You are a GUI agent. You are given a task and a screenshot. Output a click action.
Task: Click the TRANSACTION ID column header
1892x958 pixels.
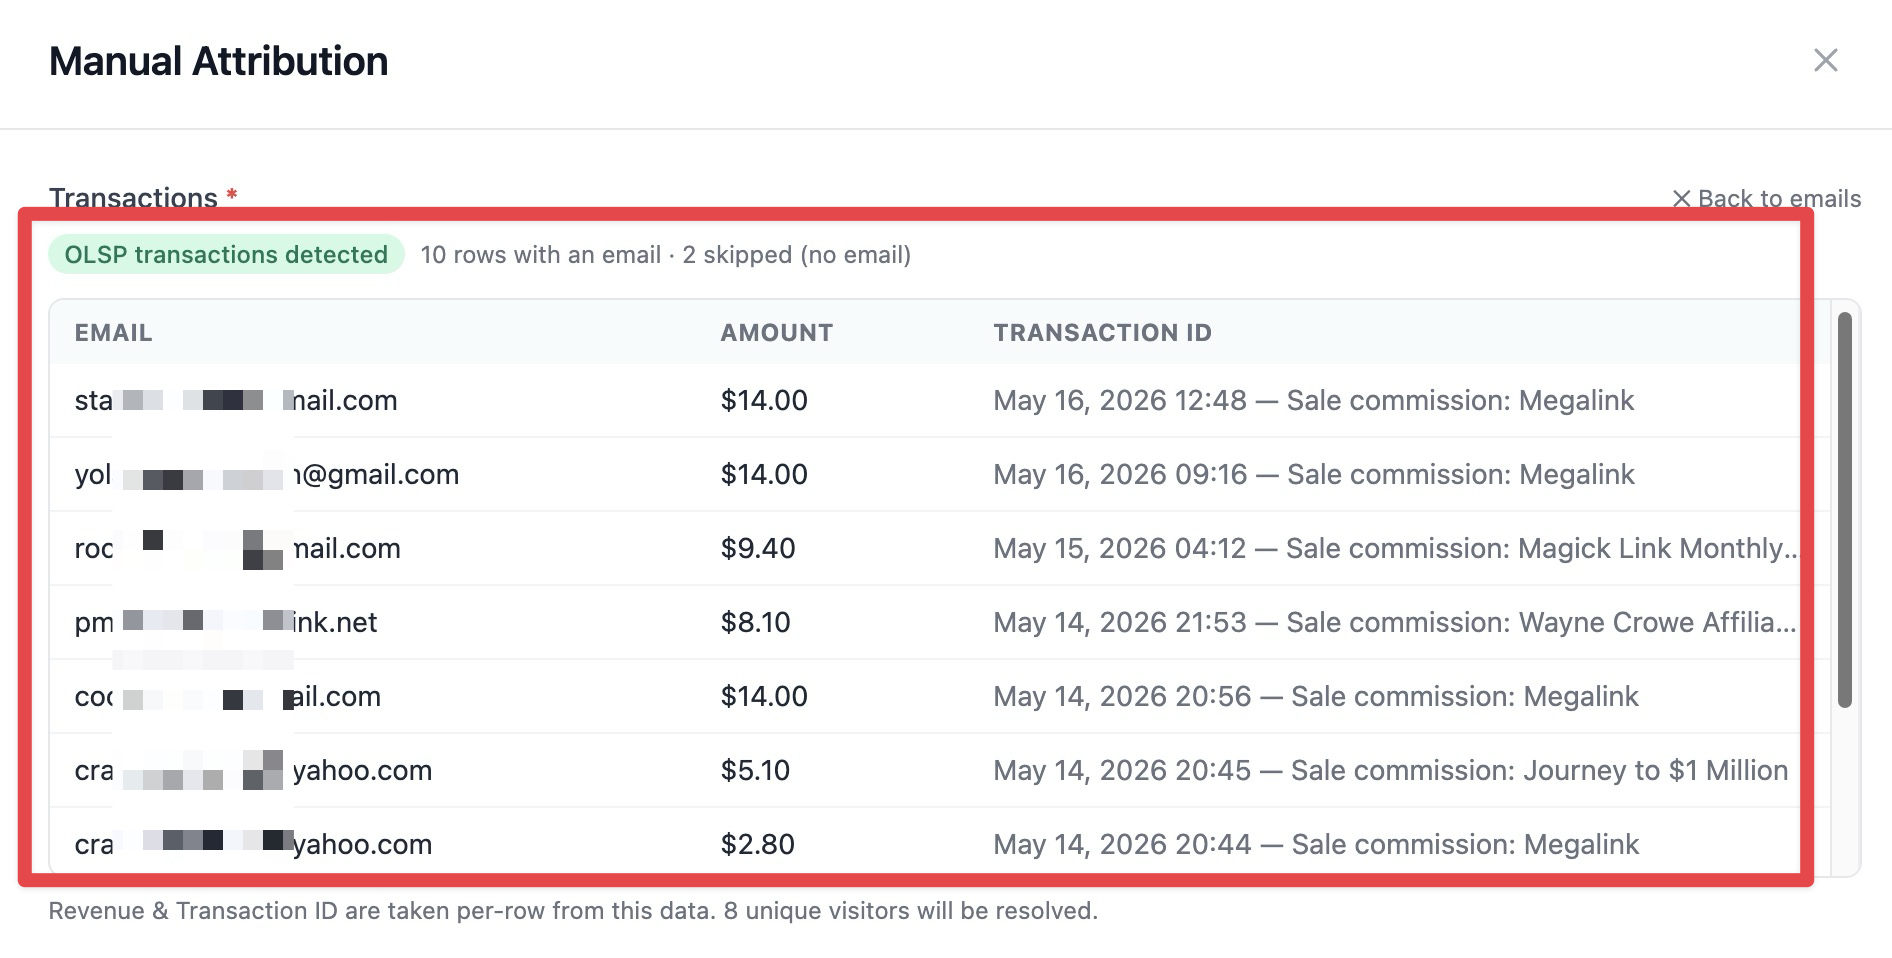click(x=1103, y=333)
